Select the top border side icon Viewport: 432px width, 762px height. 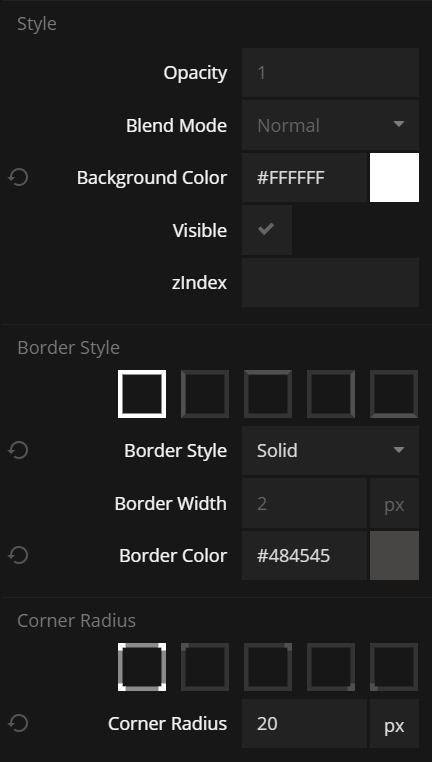point(268,394)
